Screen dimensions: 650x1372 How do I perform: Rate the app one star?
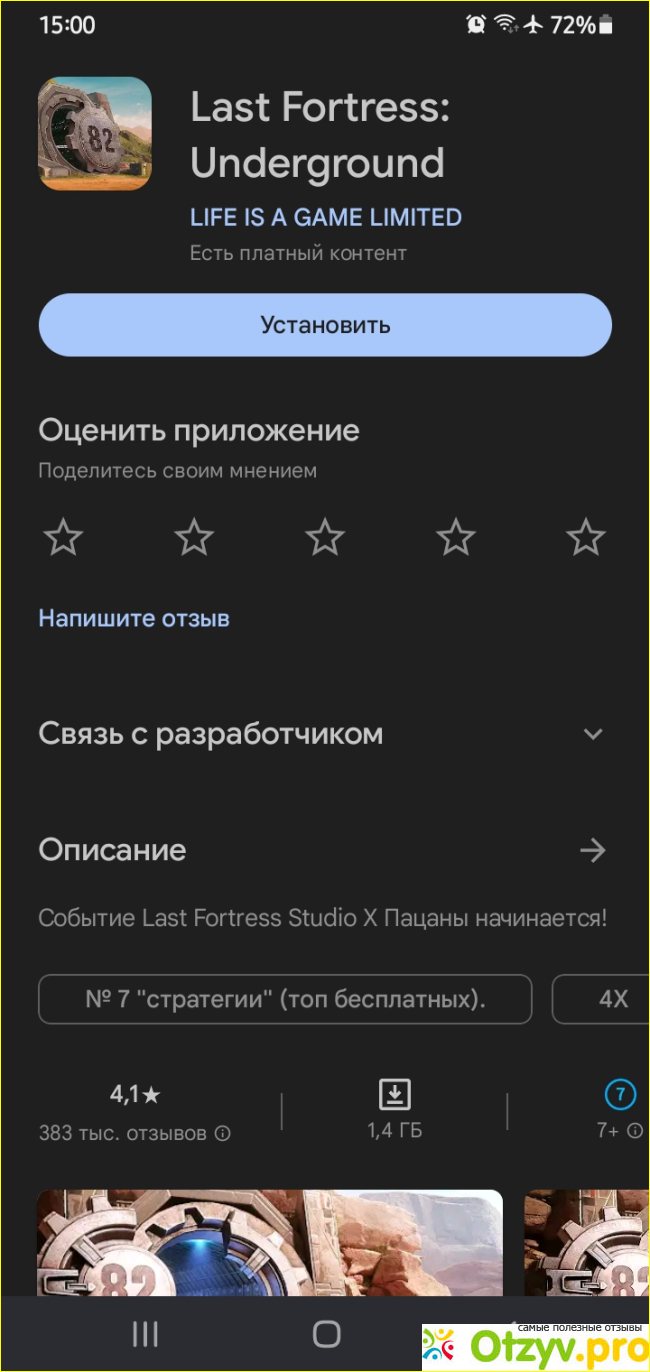(x=63, y=538)
